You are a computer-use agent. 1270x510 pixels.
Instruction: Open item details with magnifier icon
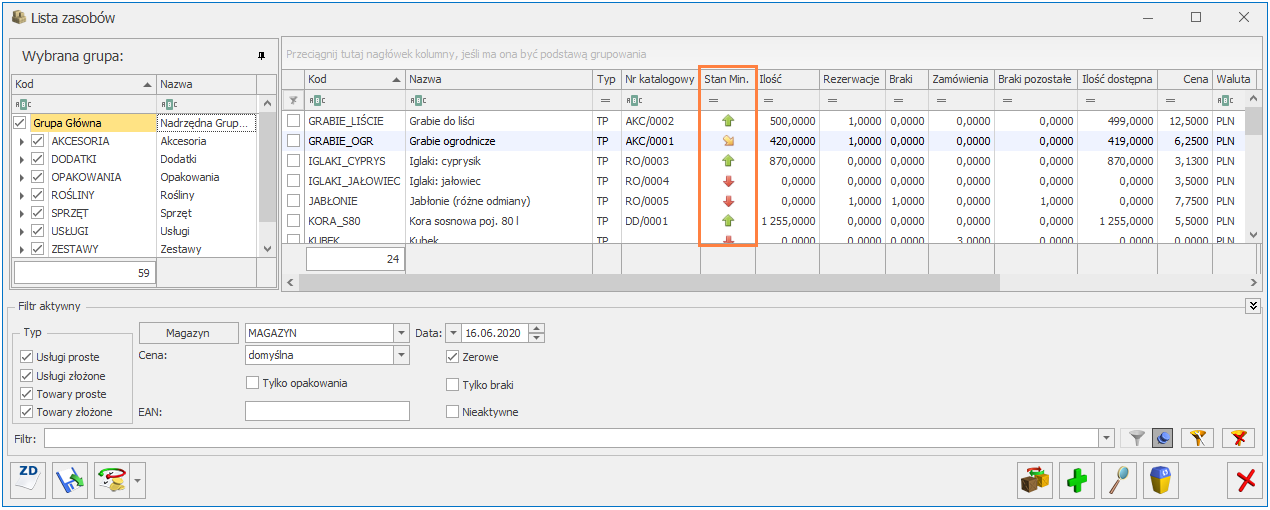tap(1118, 481)
